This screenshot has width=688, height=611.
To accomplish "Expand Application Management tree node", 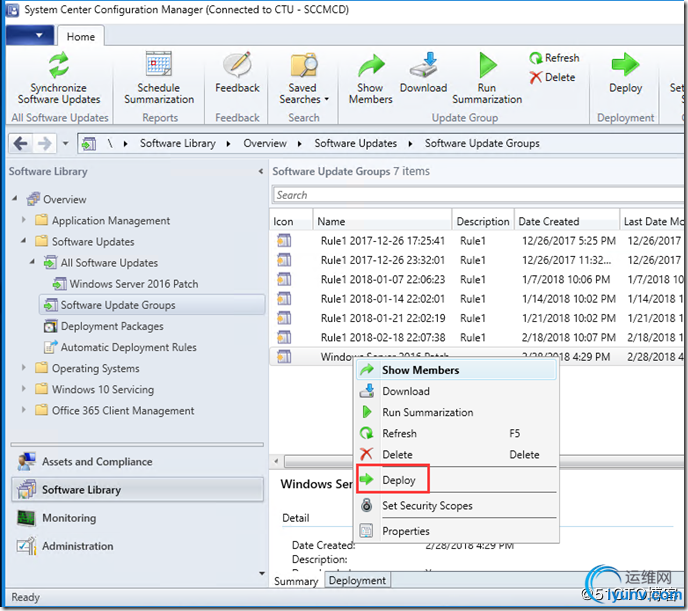I will 24,219.
